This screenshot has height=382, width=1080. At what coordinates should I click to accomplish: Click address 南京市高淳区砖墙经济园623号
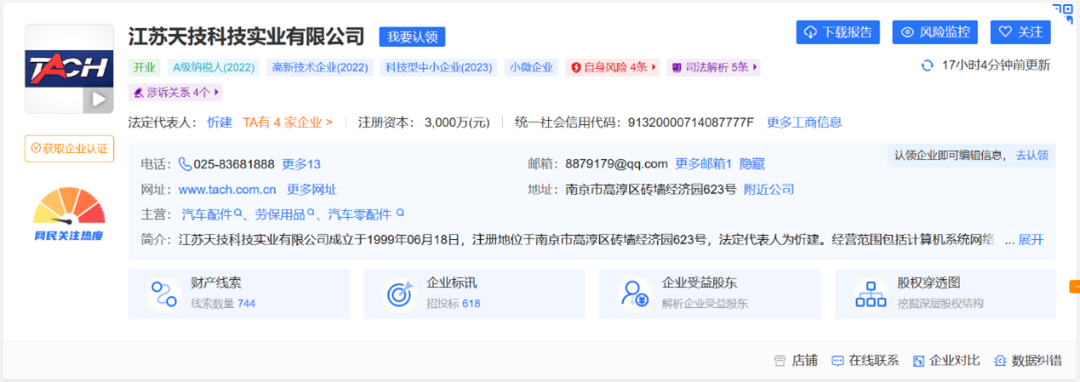[x=651, y=189]
